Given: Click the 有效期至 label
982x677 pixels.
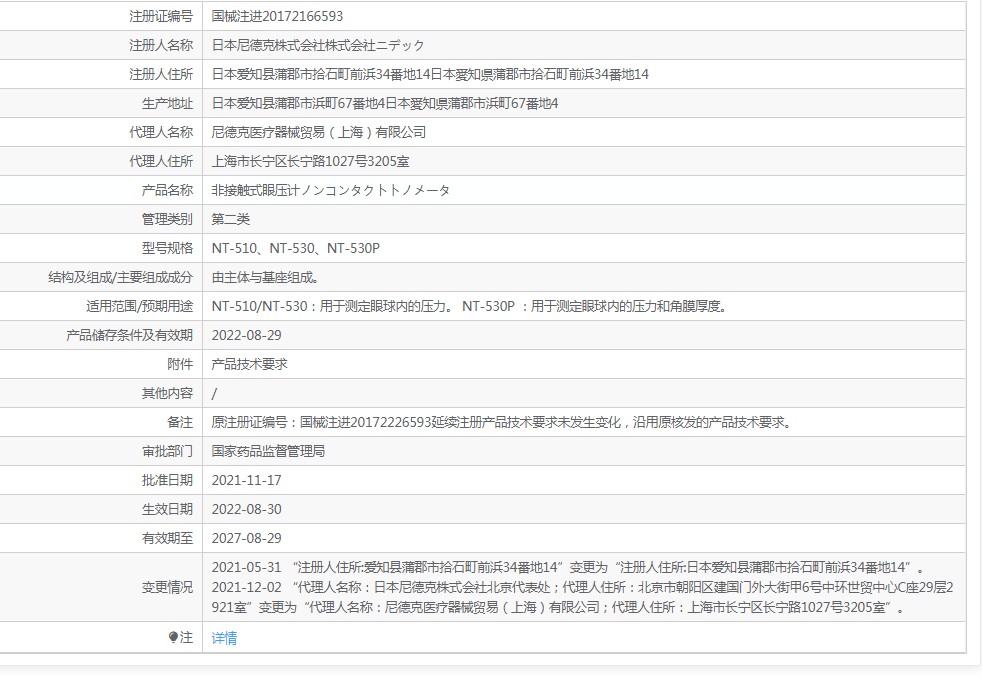Looking at the screenshot, I should click(167, 539).
